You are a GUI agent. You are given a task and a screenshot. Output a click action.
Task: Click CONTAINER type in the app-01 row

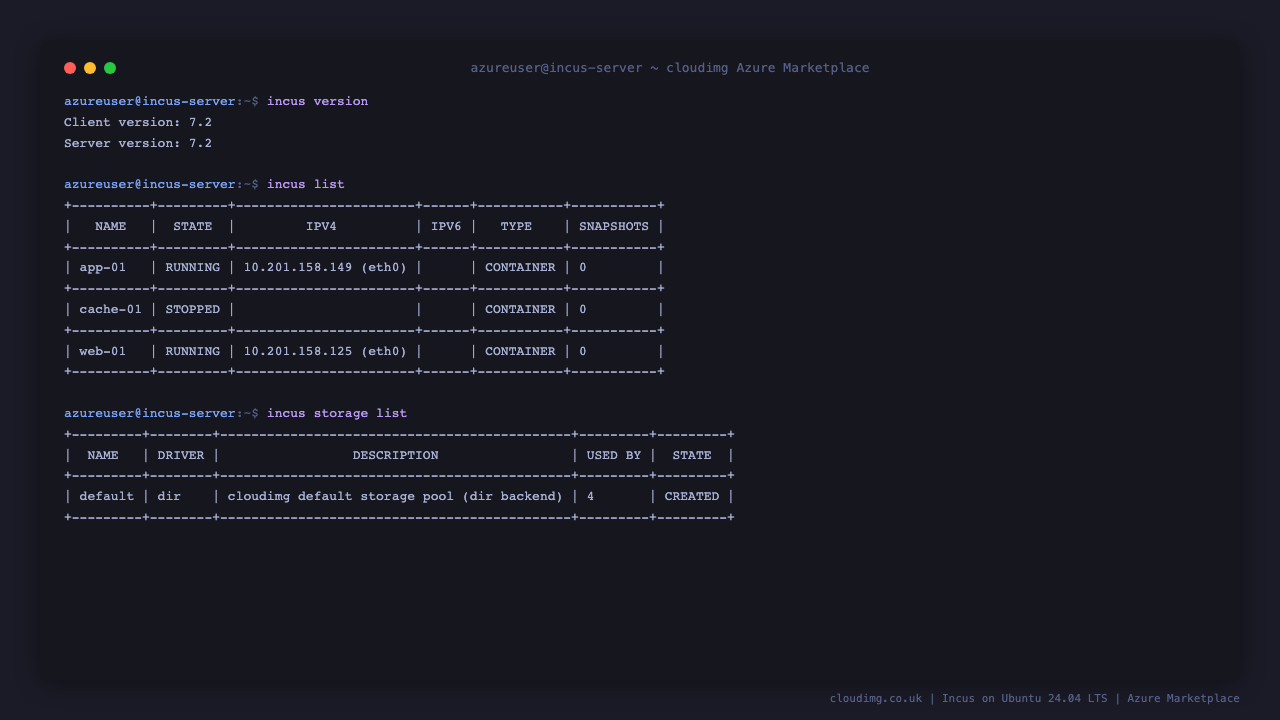[520, 267]
